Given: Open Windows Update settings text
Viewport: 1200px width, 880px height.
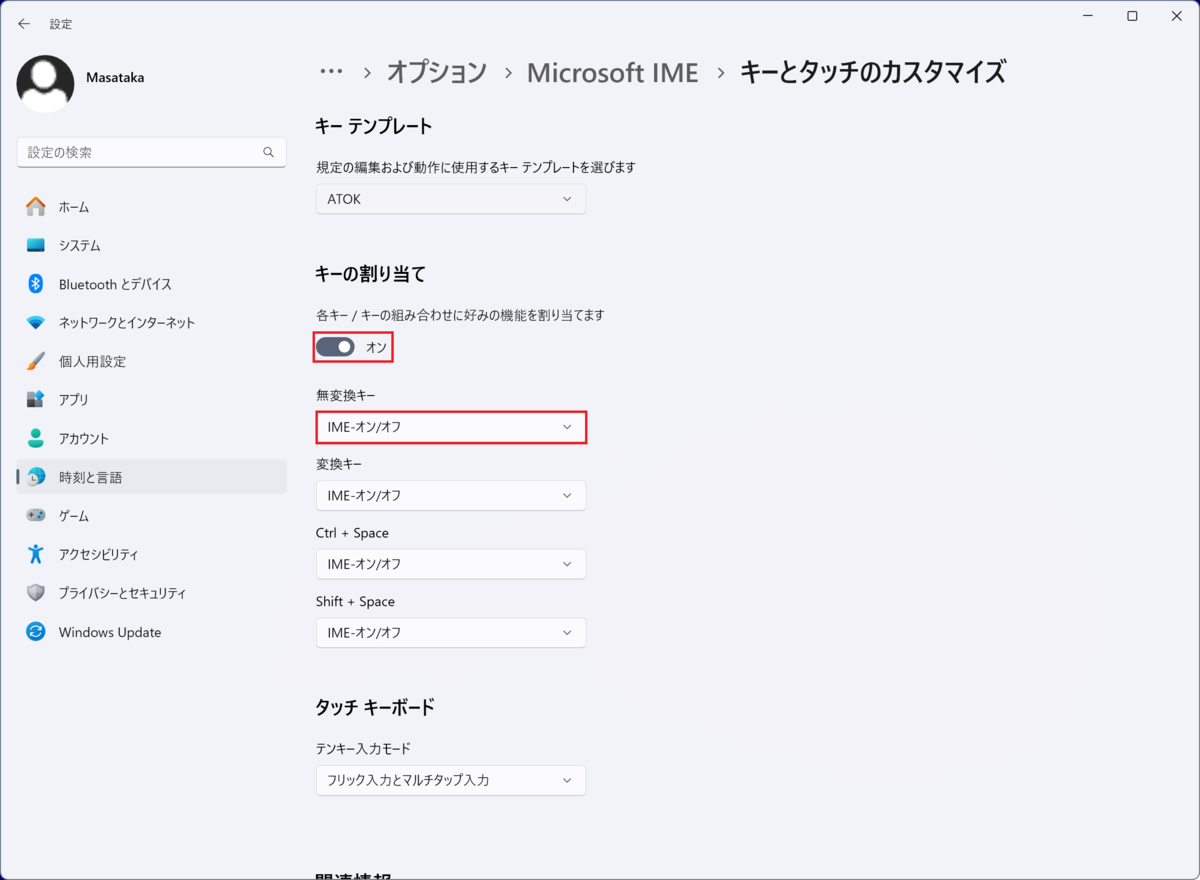Looking at the screenshot, I should pyautogui.click(x=110, y=633).
